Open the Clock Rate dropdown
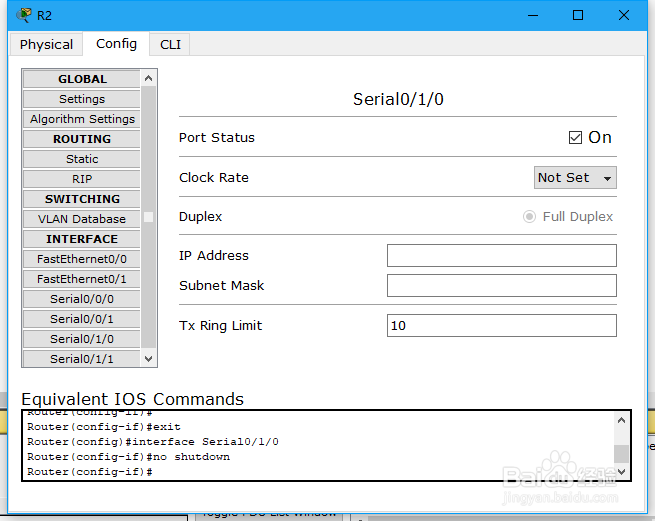 pyautogui.click(x=575, y=178)
